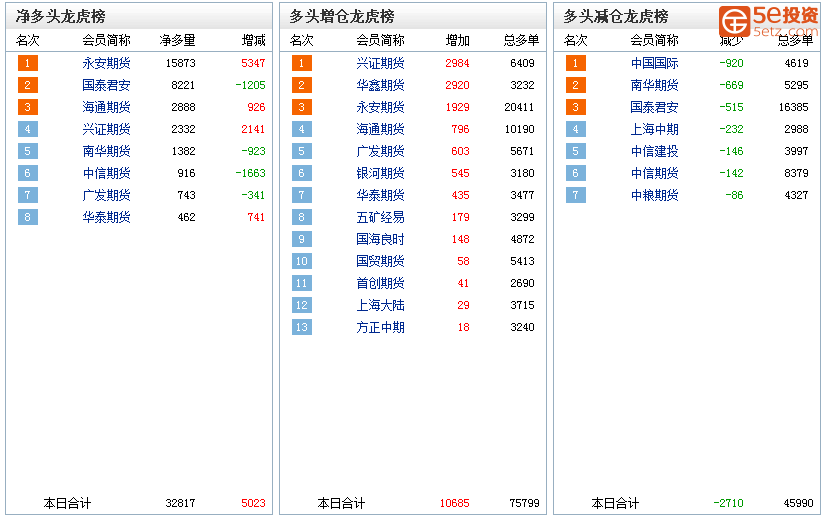
Task: Click rank 1 badge beside 中国国际
Action: 576,63
